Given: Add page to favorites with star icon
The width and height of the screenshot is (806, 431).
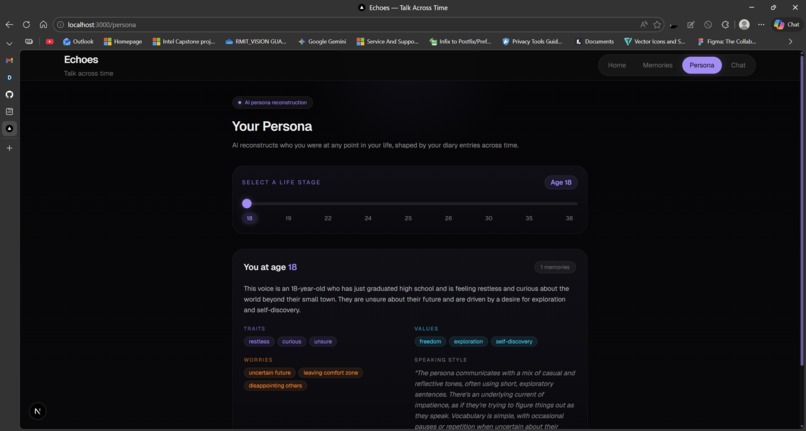Looking at the screenshot, I should [657, 25].
